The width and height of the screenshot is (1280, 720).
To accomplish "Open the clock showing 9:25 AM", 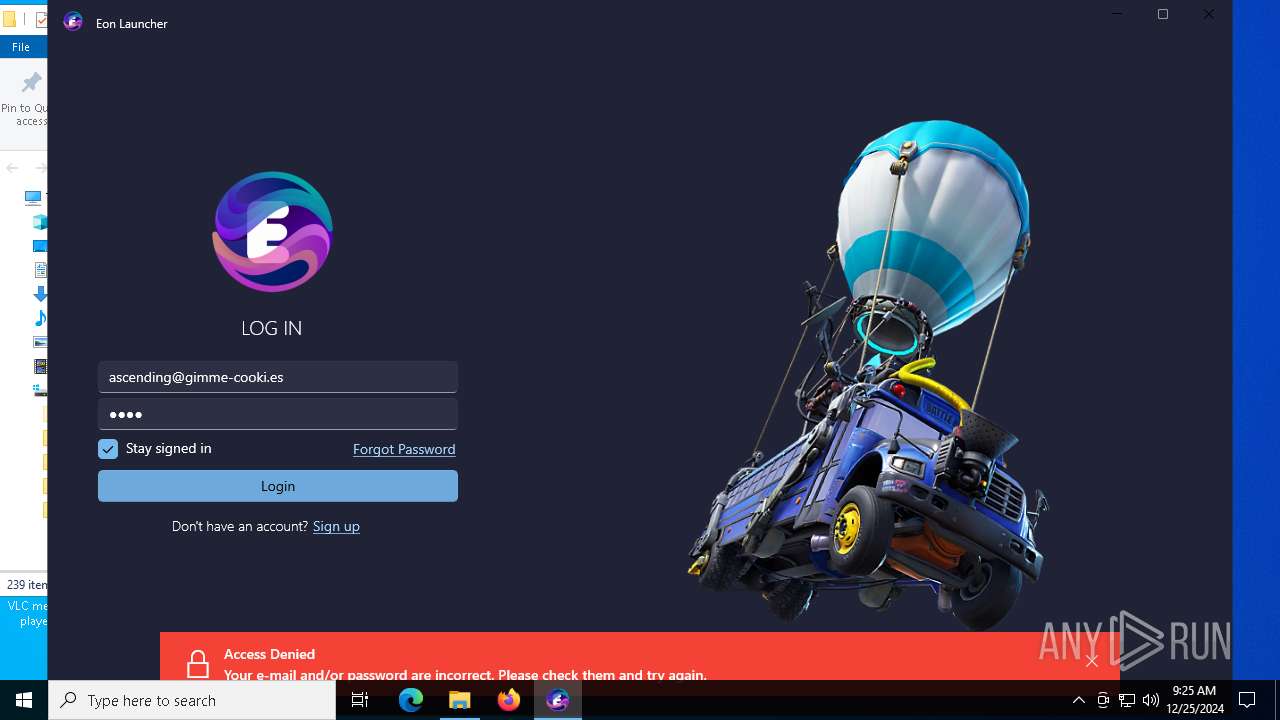I will tap(1195, 700).
